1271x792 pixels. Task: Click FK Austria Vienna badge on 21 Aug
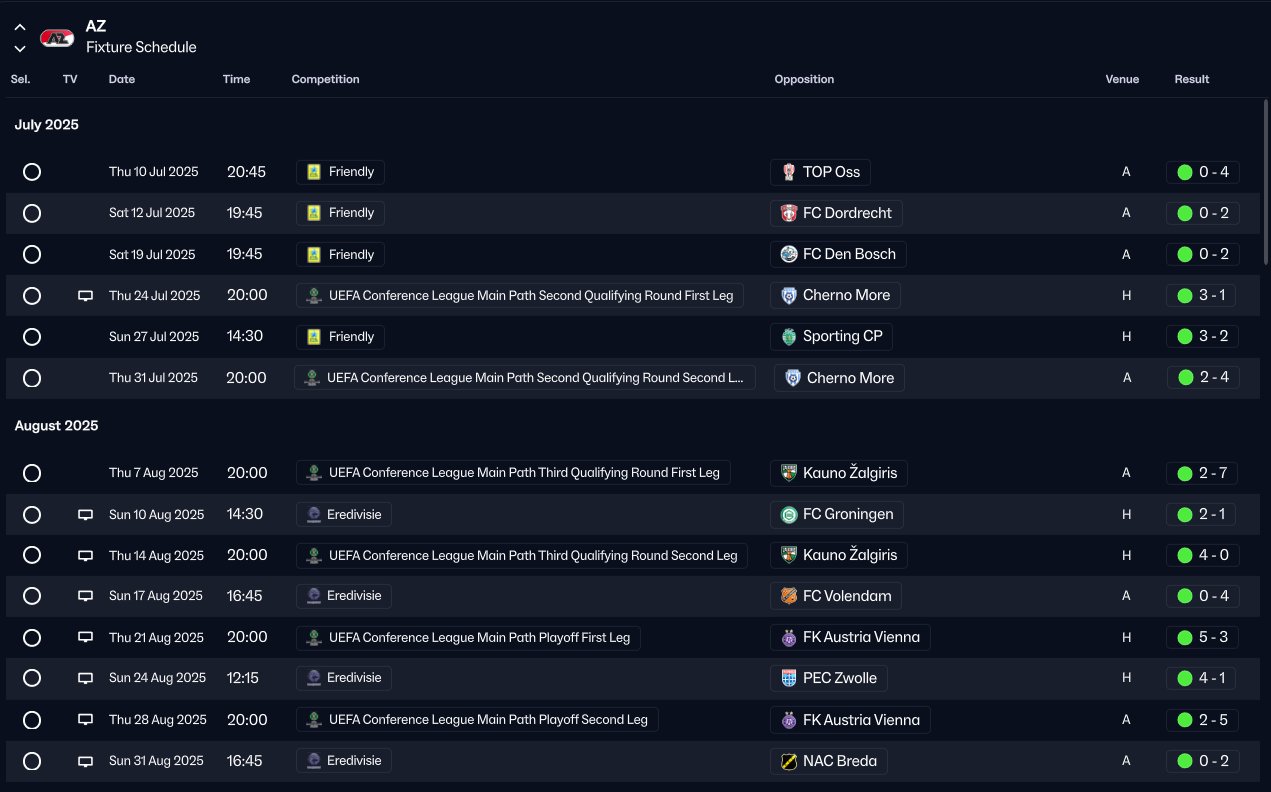coord(789,637)
